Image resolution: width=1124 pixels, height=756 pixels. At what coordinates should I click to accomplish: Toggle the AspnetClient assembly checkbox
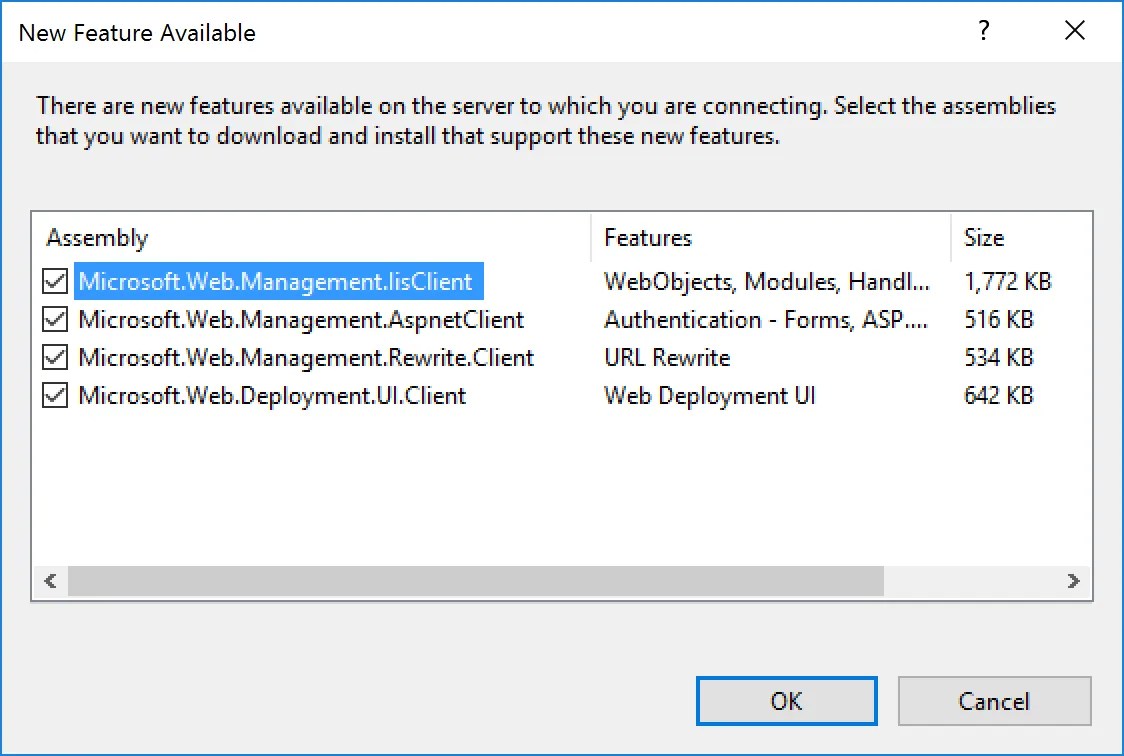pos(55,319)
